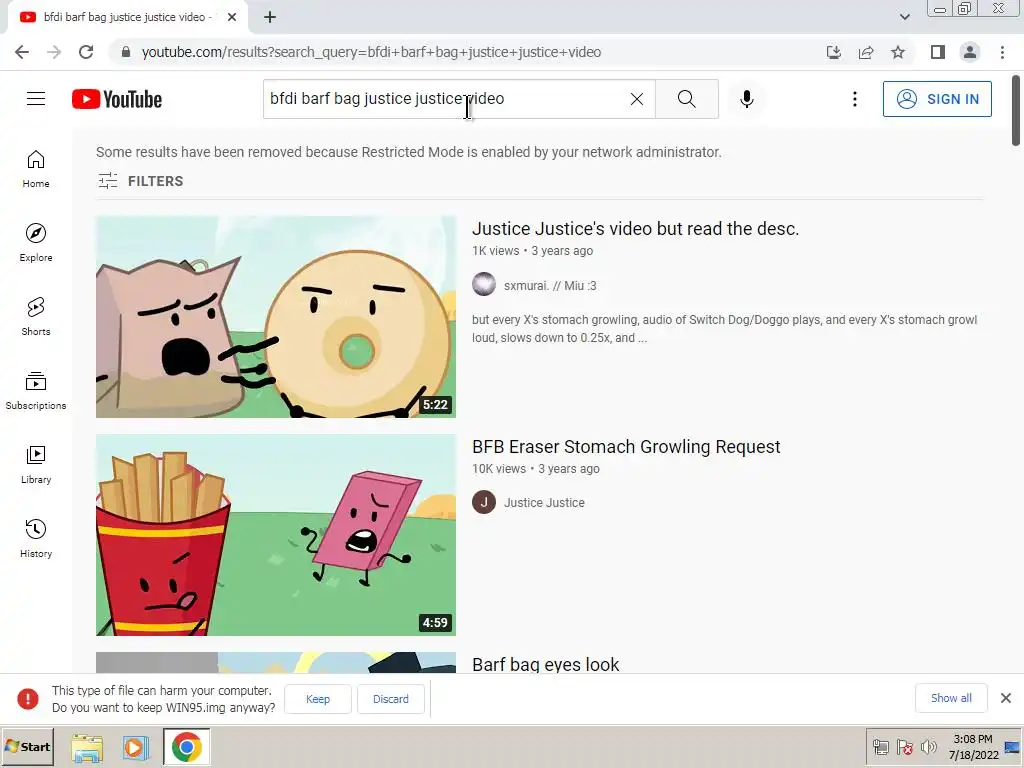Reload the page in Chrome
The image size is (1024, 768).
(x=86, y=52)
